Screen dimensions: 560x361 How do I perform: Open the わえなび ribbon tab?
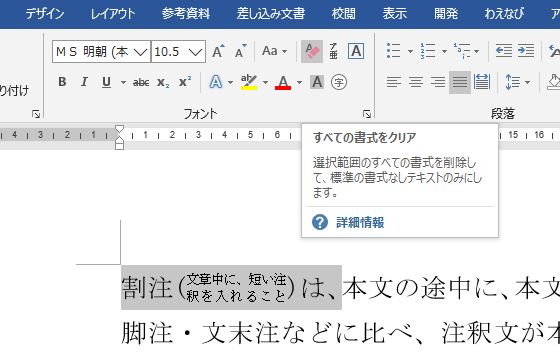pos(504,14)
